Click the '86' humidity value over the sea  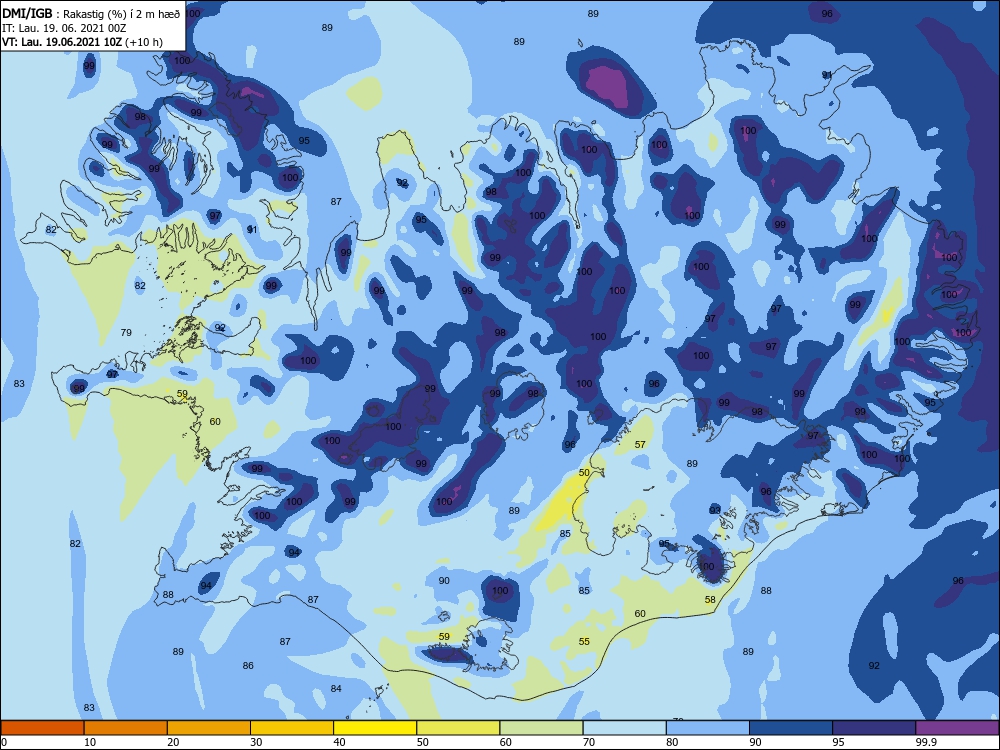pyautogui.click(x=248, y=665)
